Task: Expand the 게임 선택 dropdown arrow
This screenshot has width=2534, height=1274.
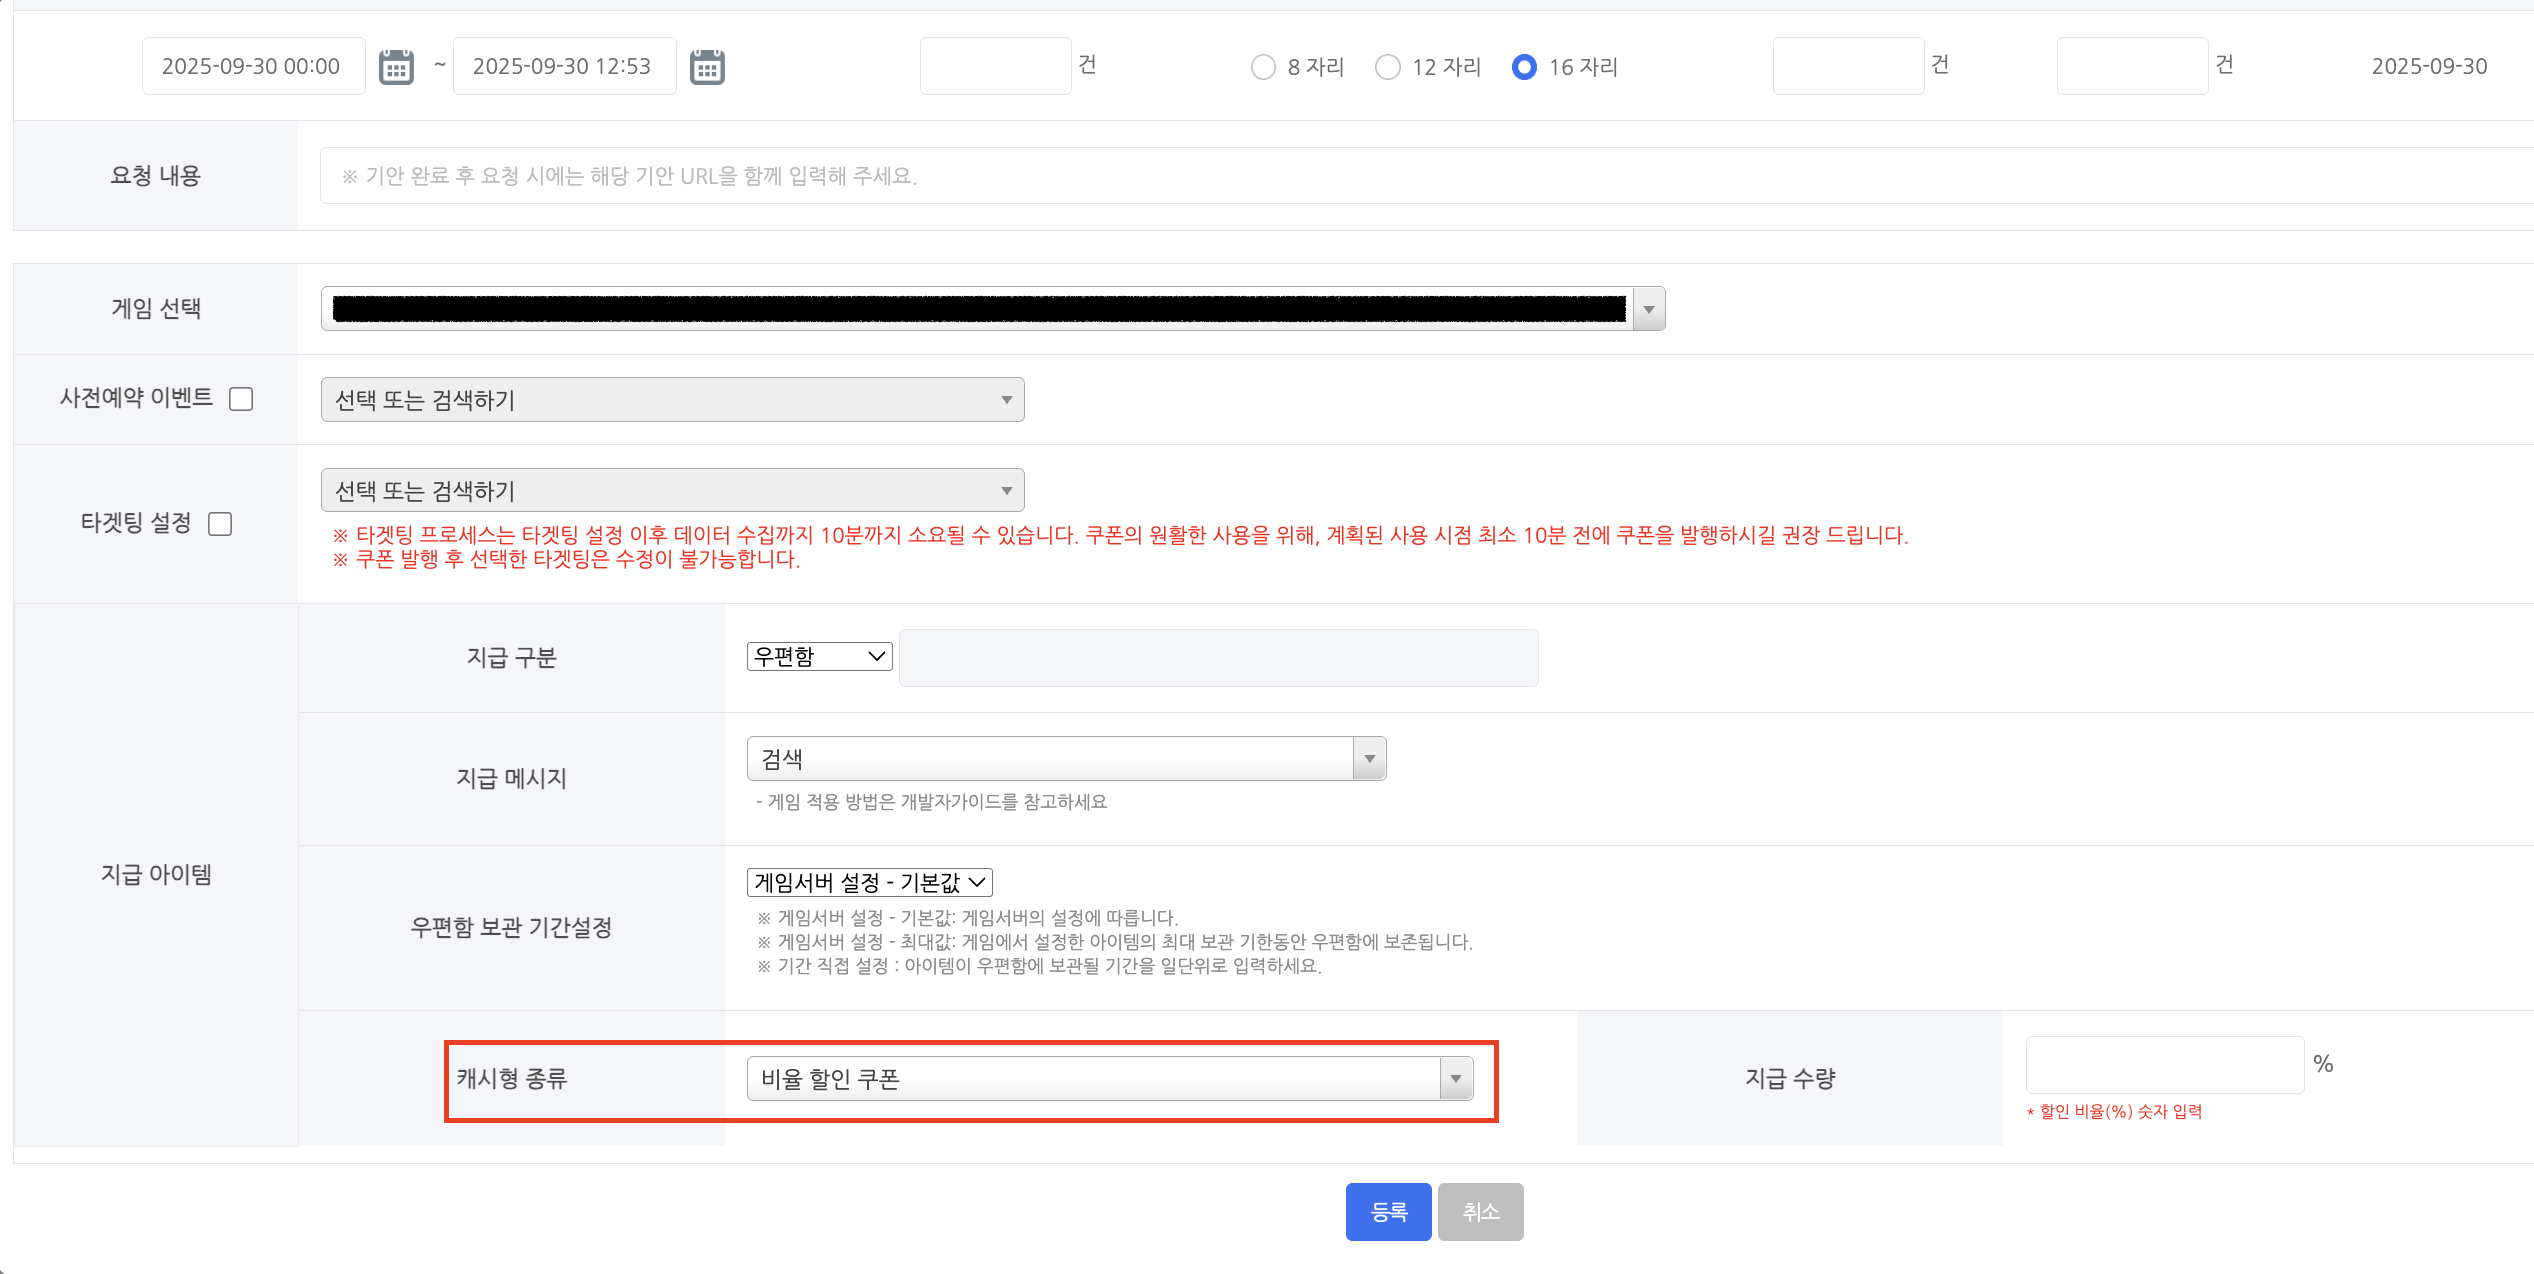Action: (1648, 309)
